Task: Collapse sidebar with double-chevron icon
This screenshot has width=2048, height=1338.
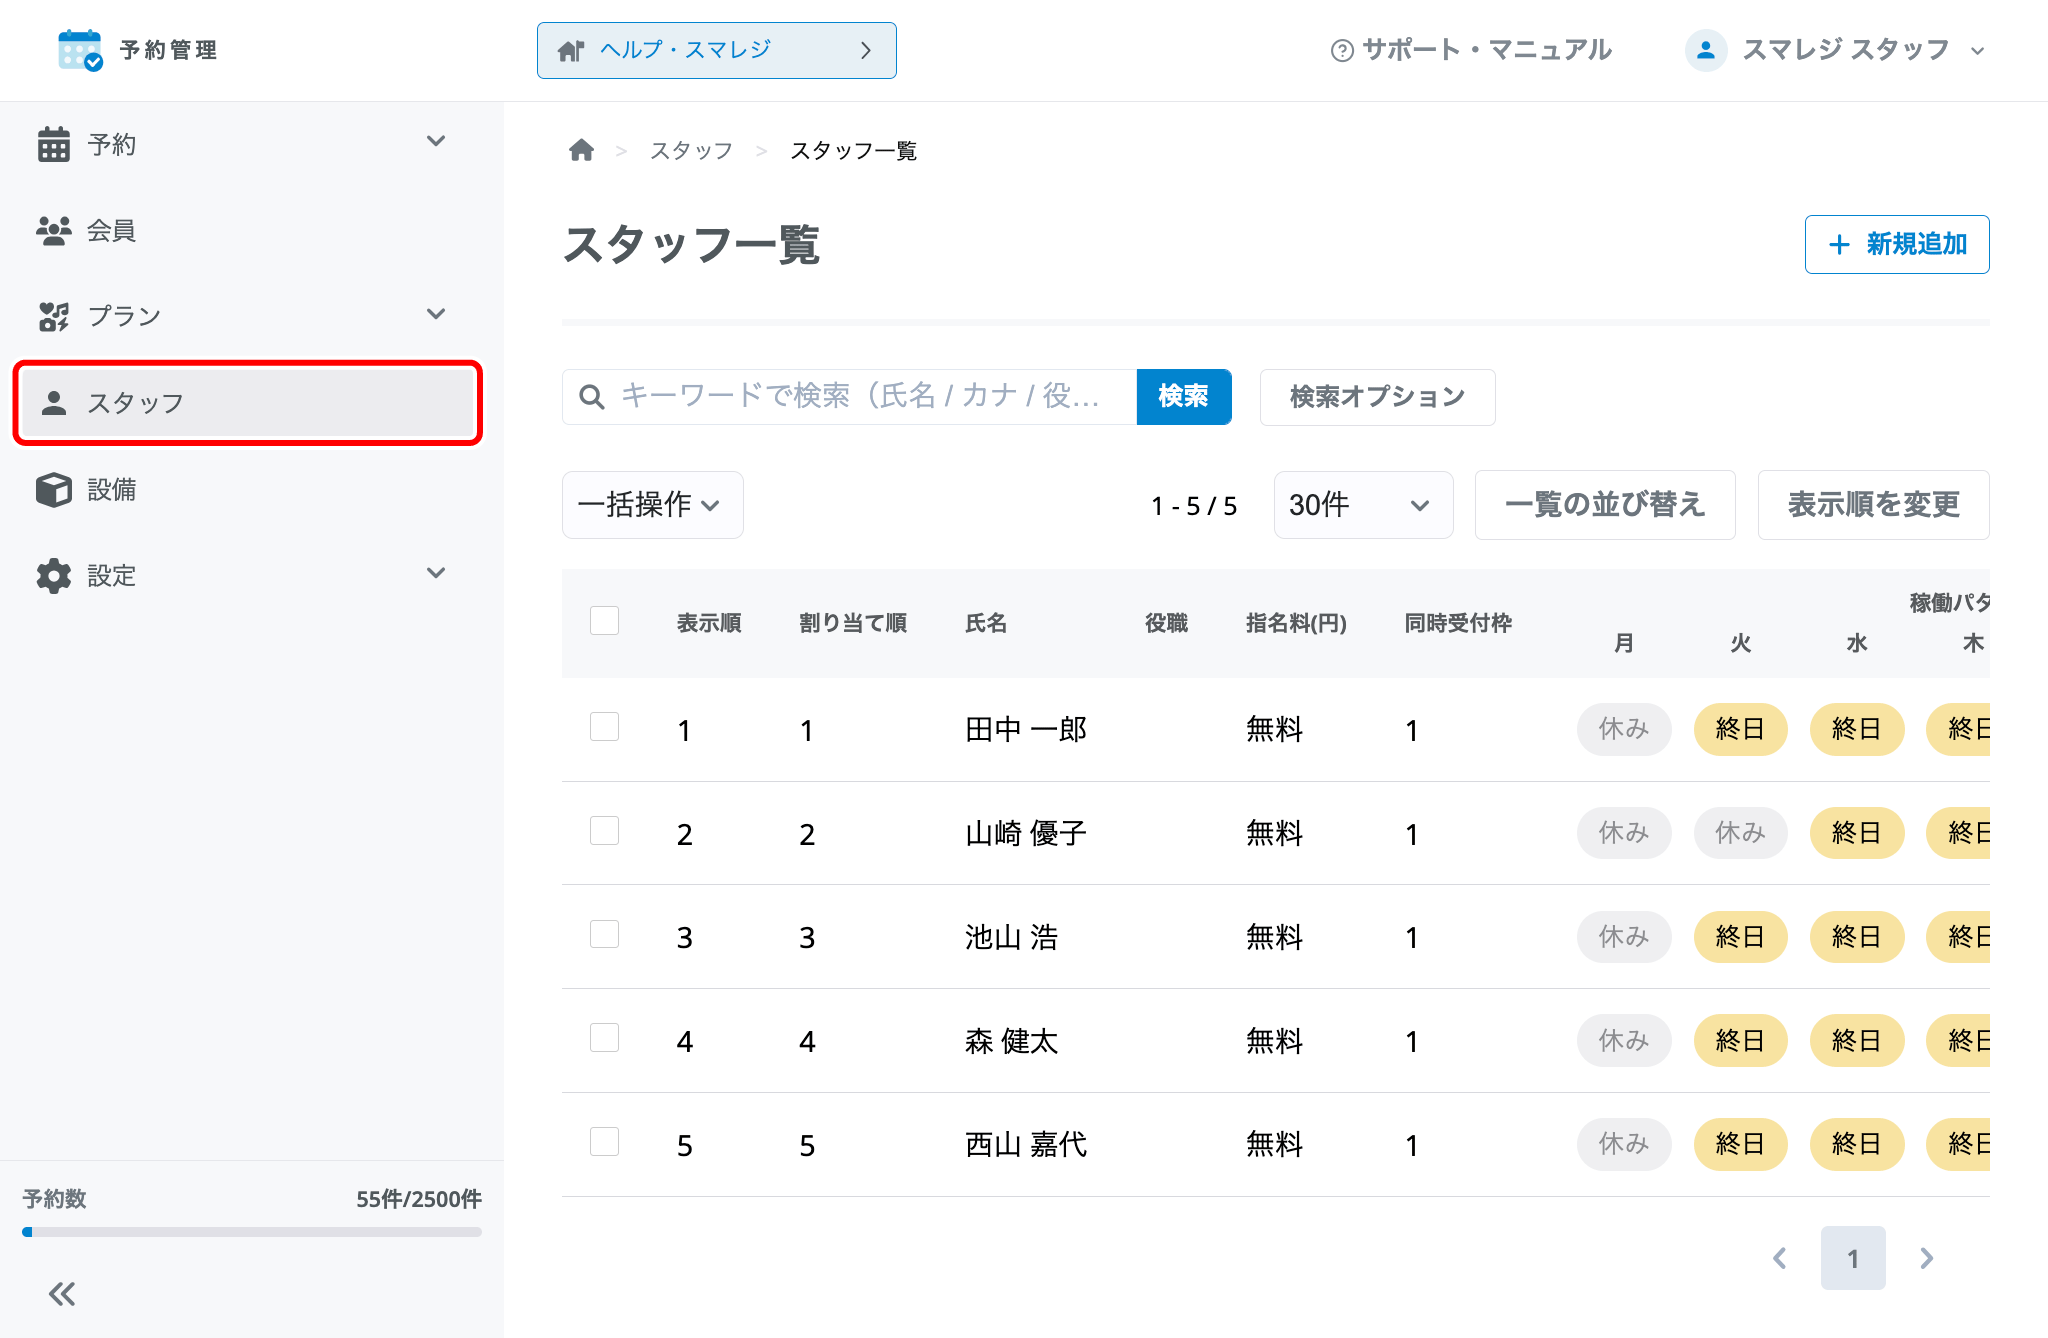Action: tap(62, 1294)
